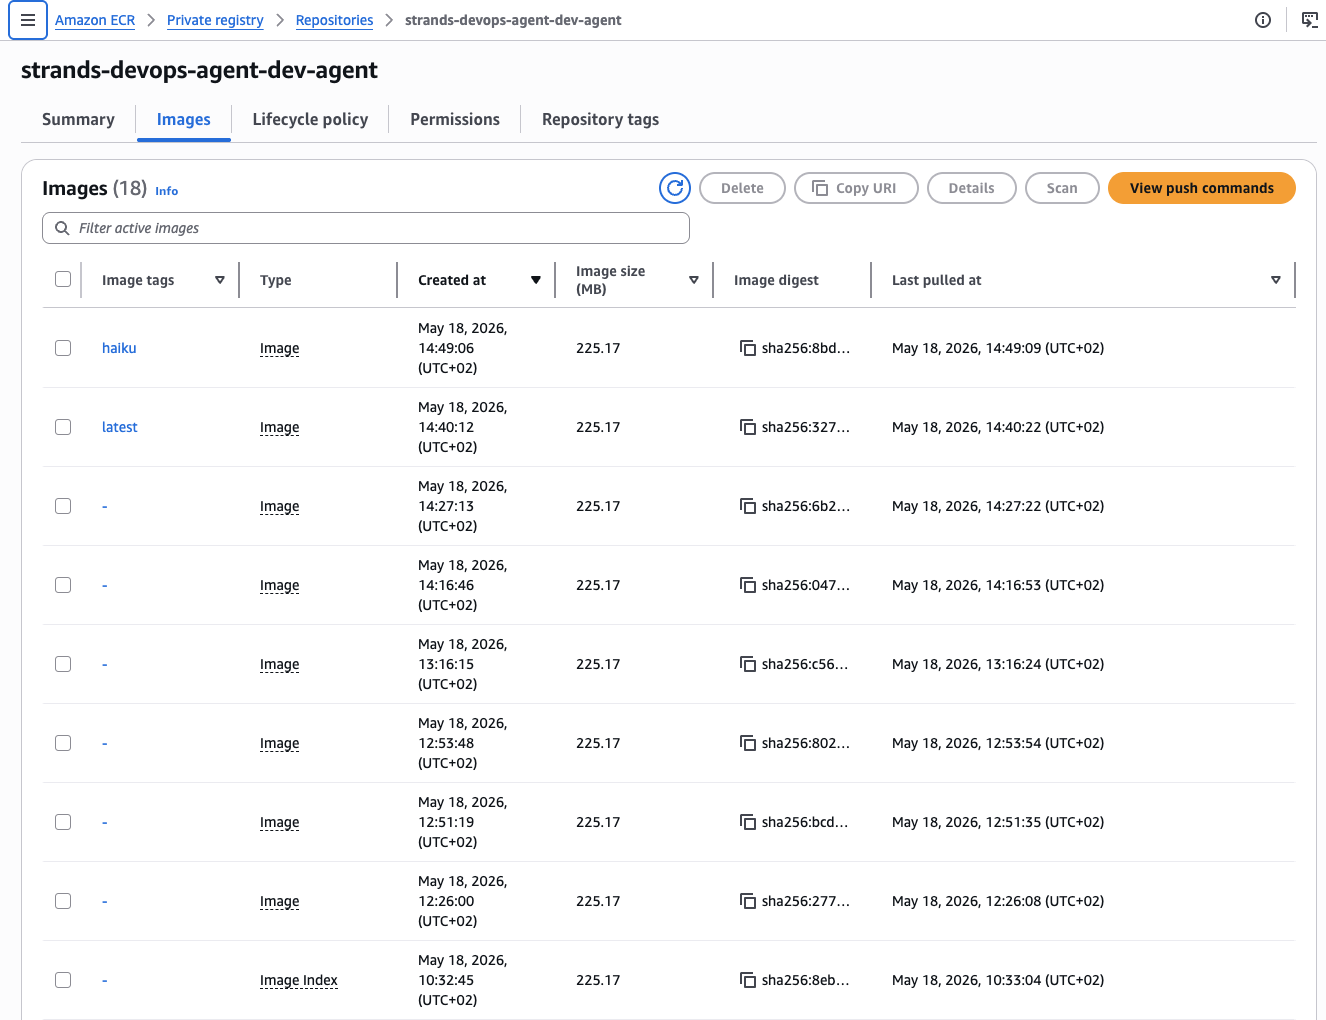Screen dimensions: 1326x1020
Task: Go to Repositories breadcrumb link
Action: pyautogui.click(x=334, y=20)
